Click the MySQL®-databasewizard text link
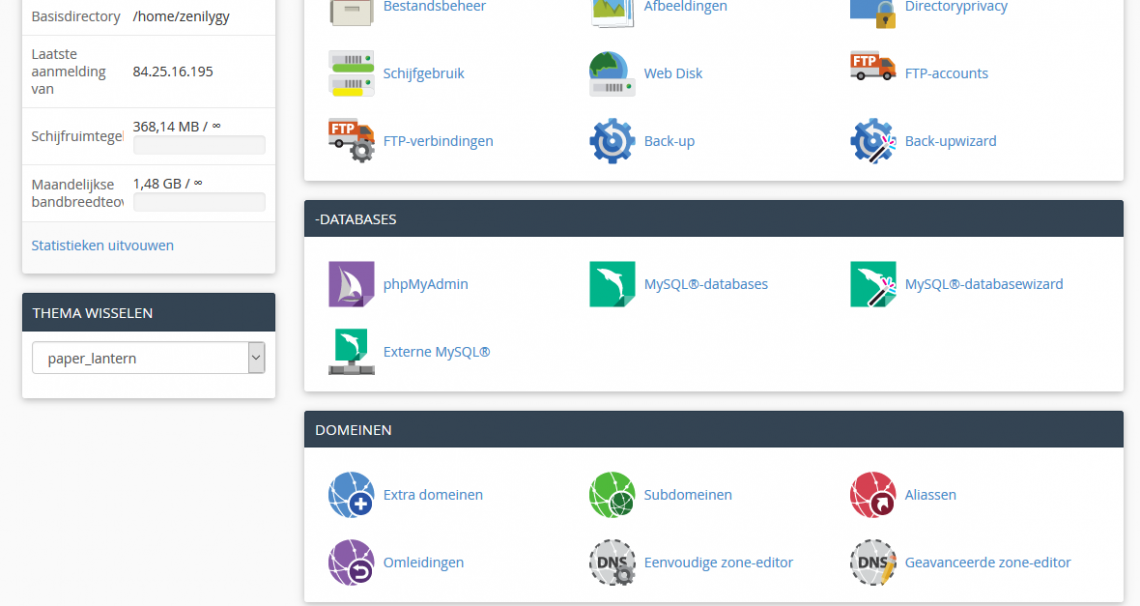This screenshot has height=606, width=1140. tap(984, 284)
